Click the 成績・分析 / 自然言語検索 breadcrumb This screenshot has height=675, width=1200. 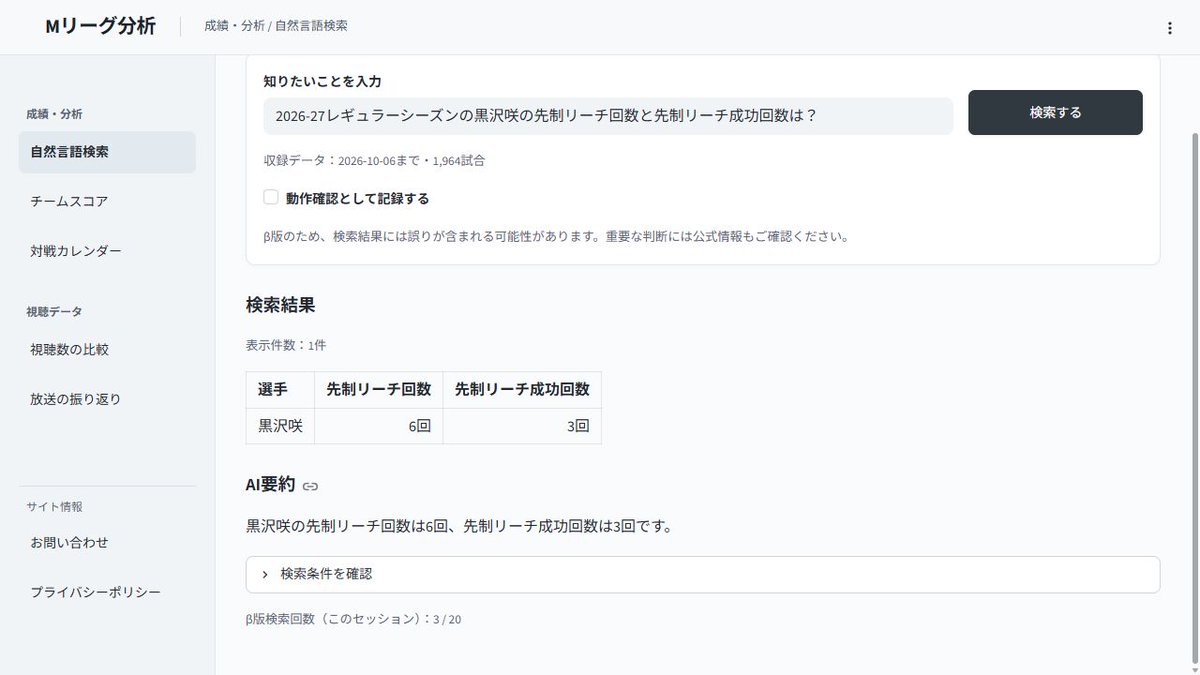(x=276, y=26)
